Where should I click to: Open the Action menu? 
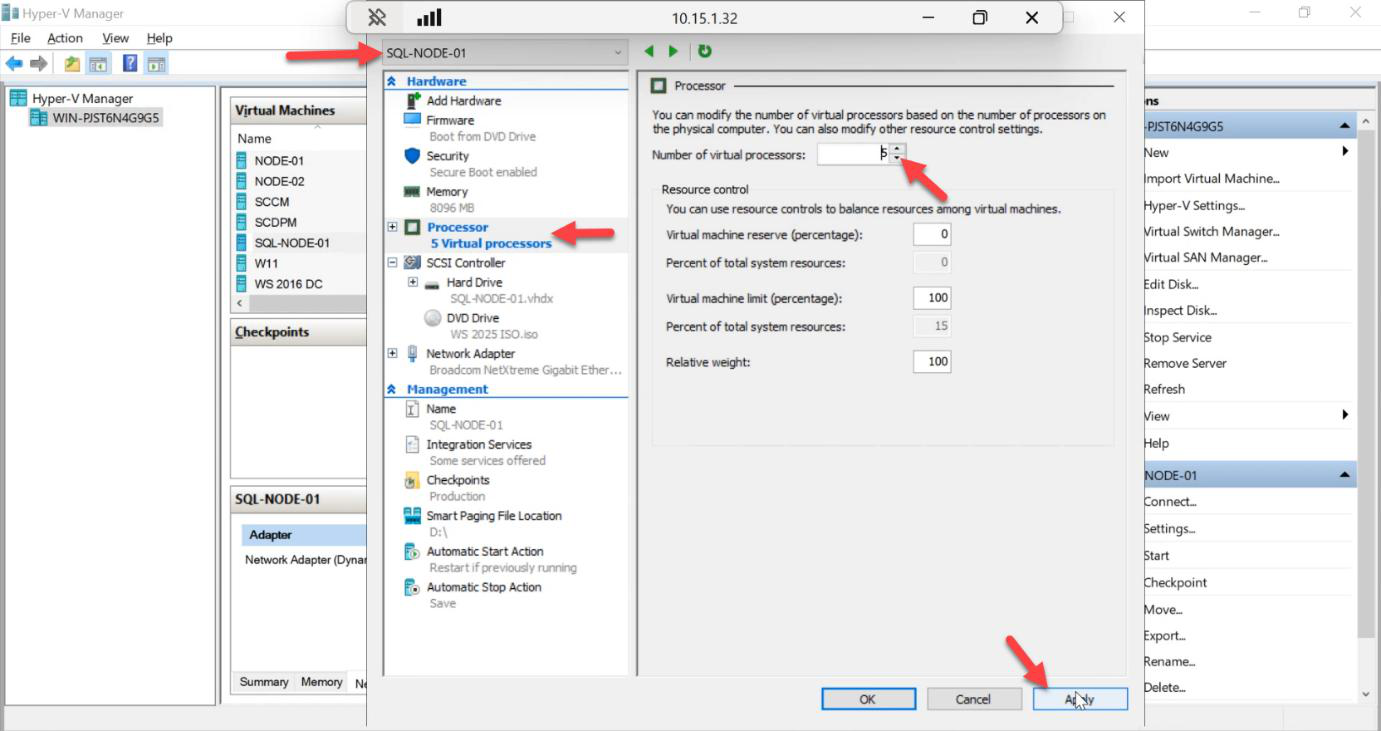point(65,38)
